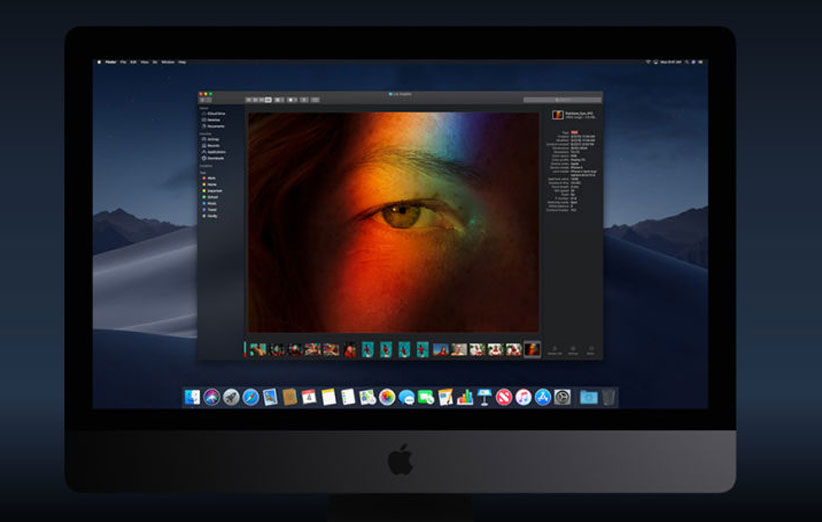822x522 pixels.
Task: Select Documents in Finder sidebar
Action: [x=213, y=126]
